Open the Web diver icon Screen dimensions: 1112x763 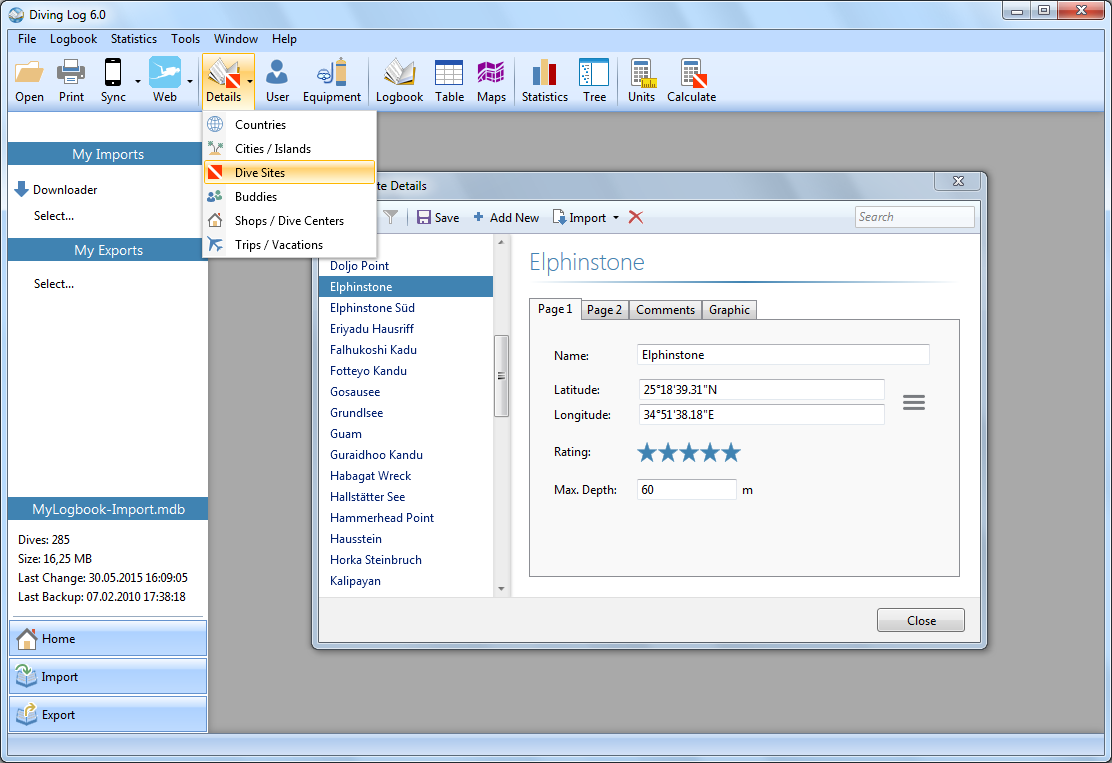(x=165, y=72)
